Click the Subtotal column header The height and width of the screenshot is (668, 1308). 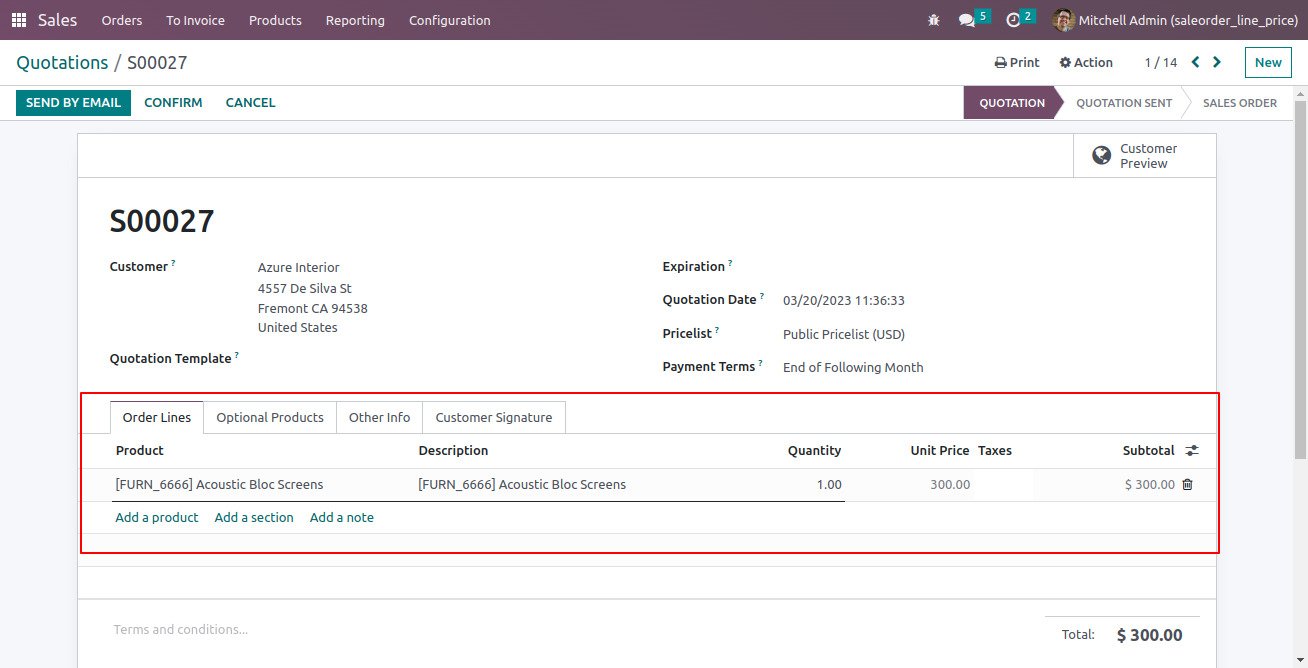click(x=1148, y=451)
